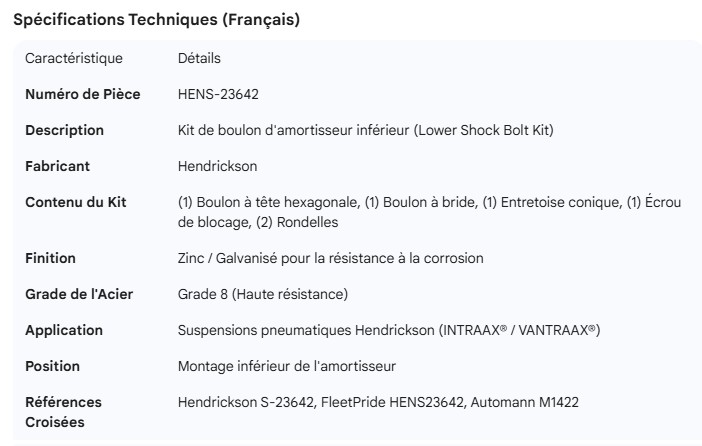Select the Position row label

click(x=52, y=366)
